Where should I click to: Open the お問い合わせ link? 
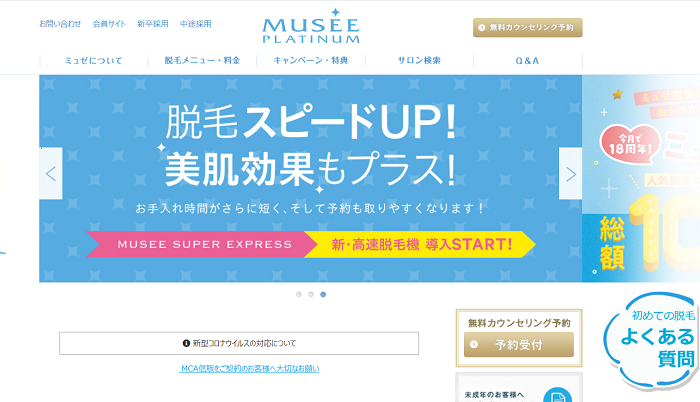[60, 24]
